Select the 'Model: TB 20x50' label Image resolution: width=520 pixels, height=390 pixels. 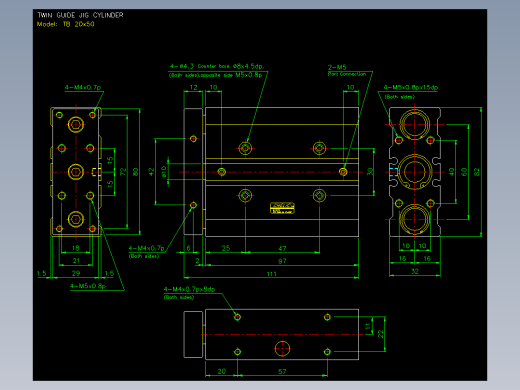66,24
